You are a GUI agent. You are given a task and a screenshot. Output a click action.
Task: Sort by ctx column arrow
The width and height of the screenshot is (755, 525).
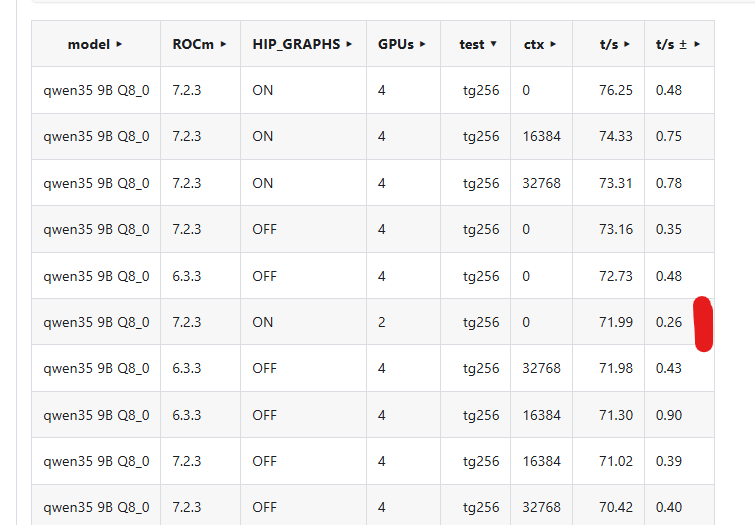coord(553,44)
